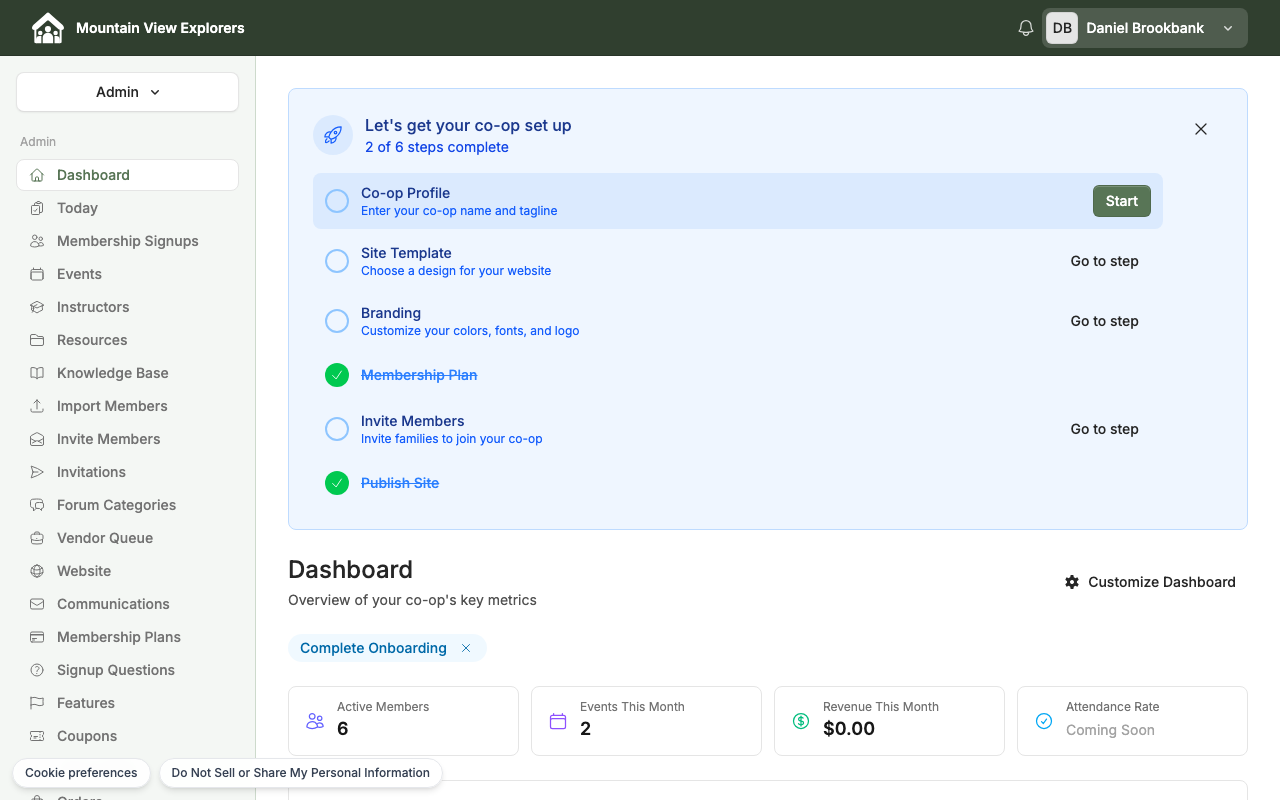Toggle the Branding step circle
Viewport: 1280px width, 800px height.
[337, 321]
